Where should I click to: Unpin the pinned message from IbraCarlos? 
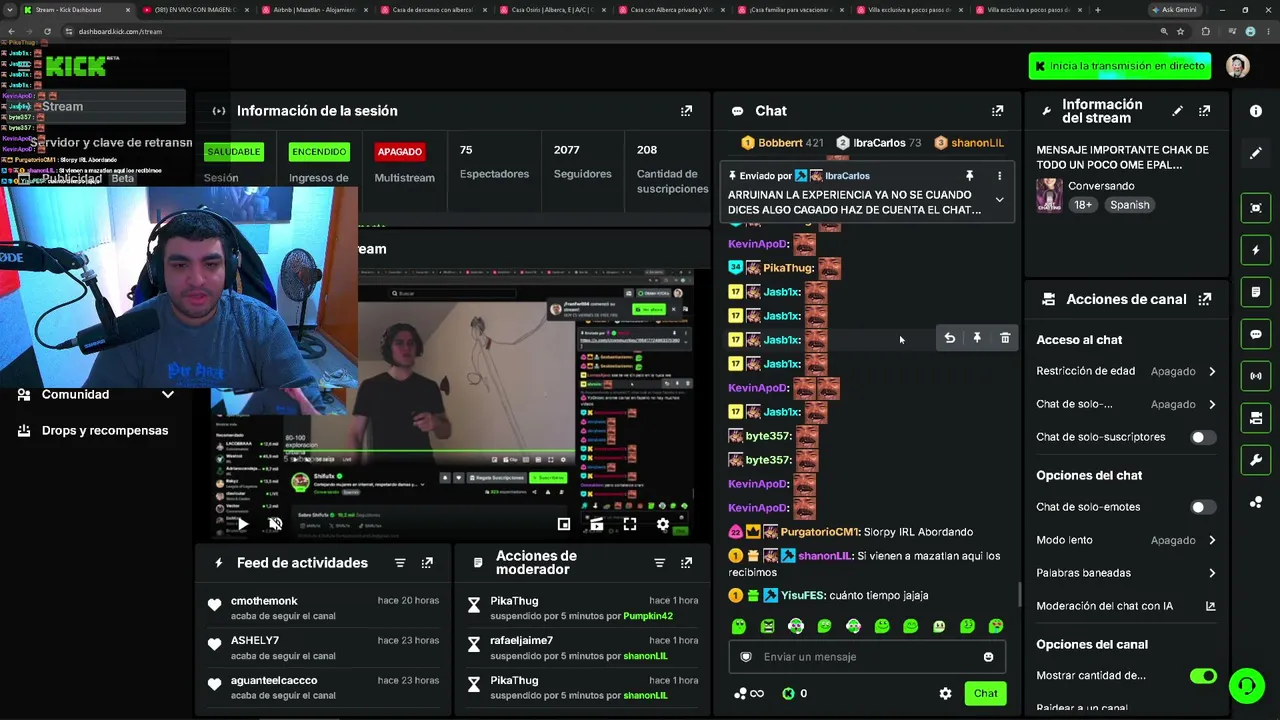point(969,176)
